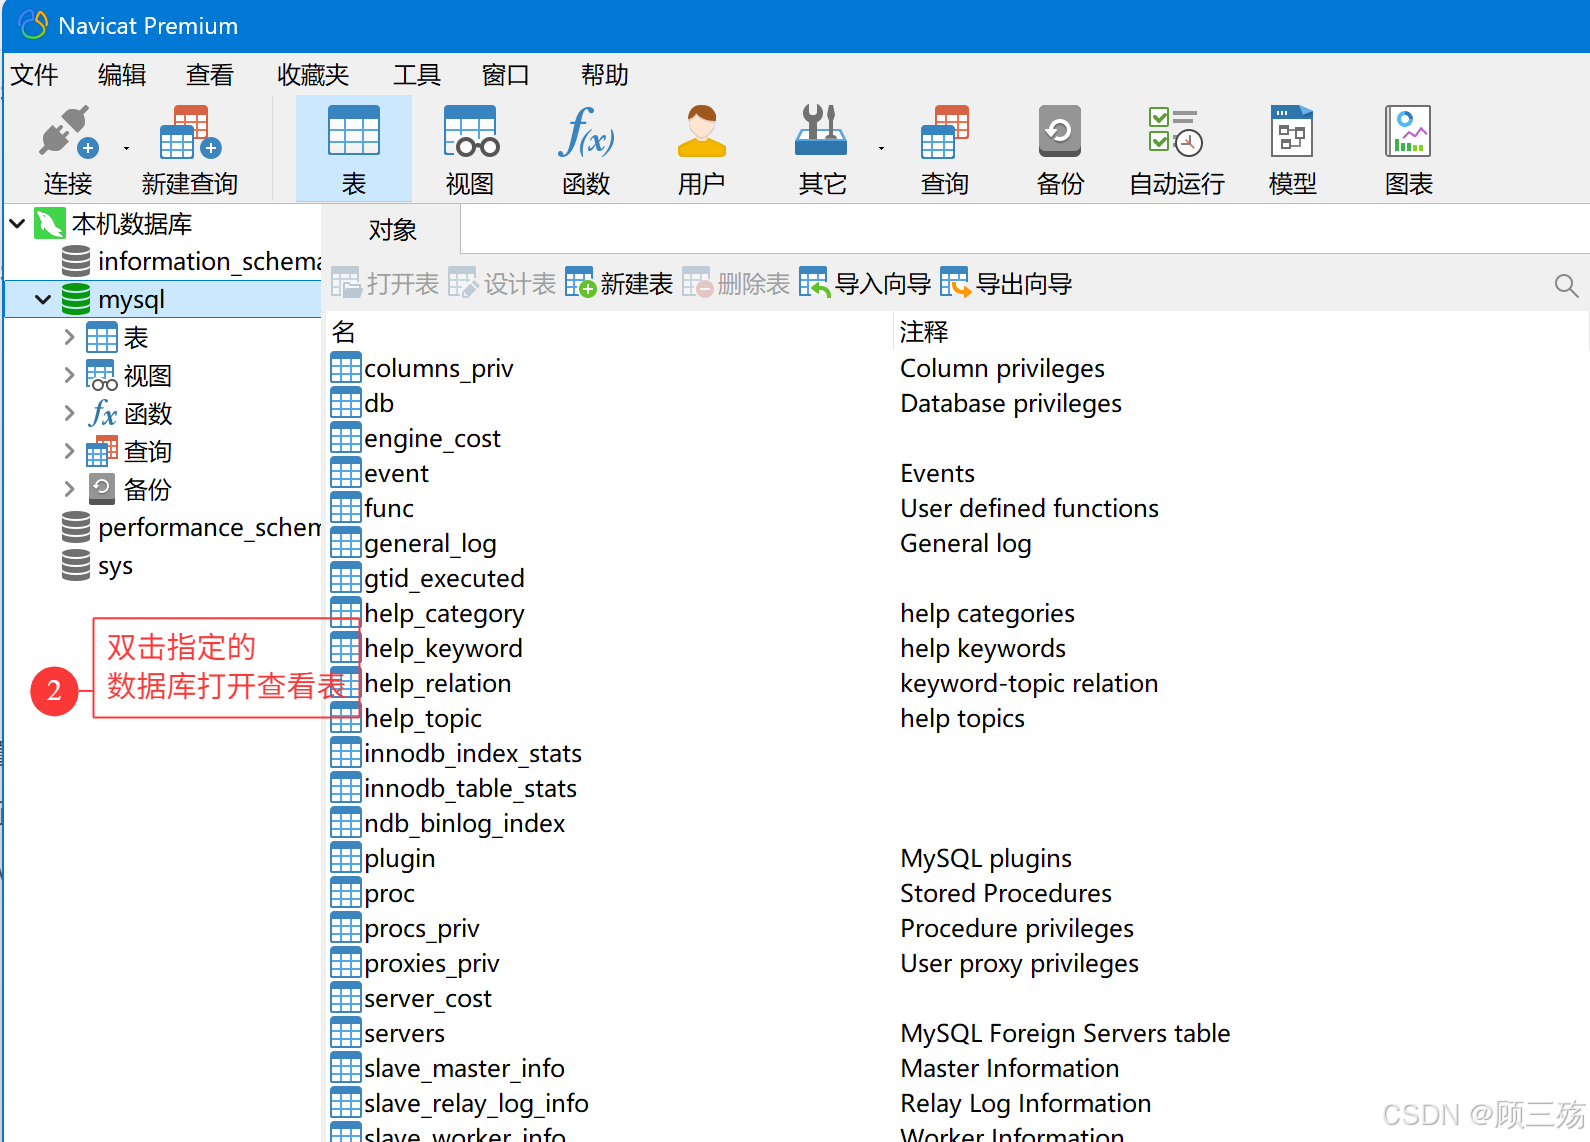The height and width of the screenshot is (1142, 1590).
Task: Launch the 导出向导 export wizard
Action: [1006, 284]
